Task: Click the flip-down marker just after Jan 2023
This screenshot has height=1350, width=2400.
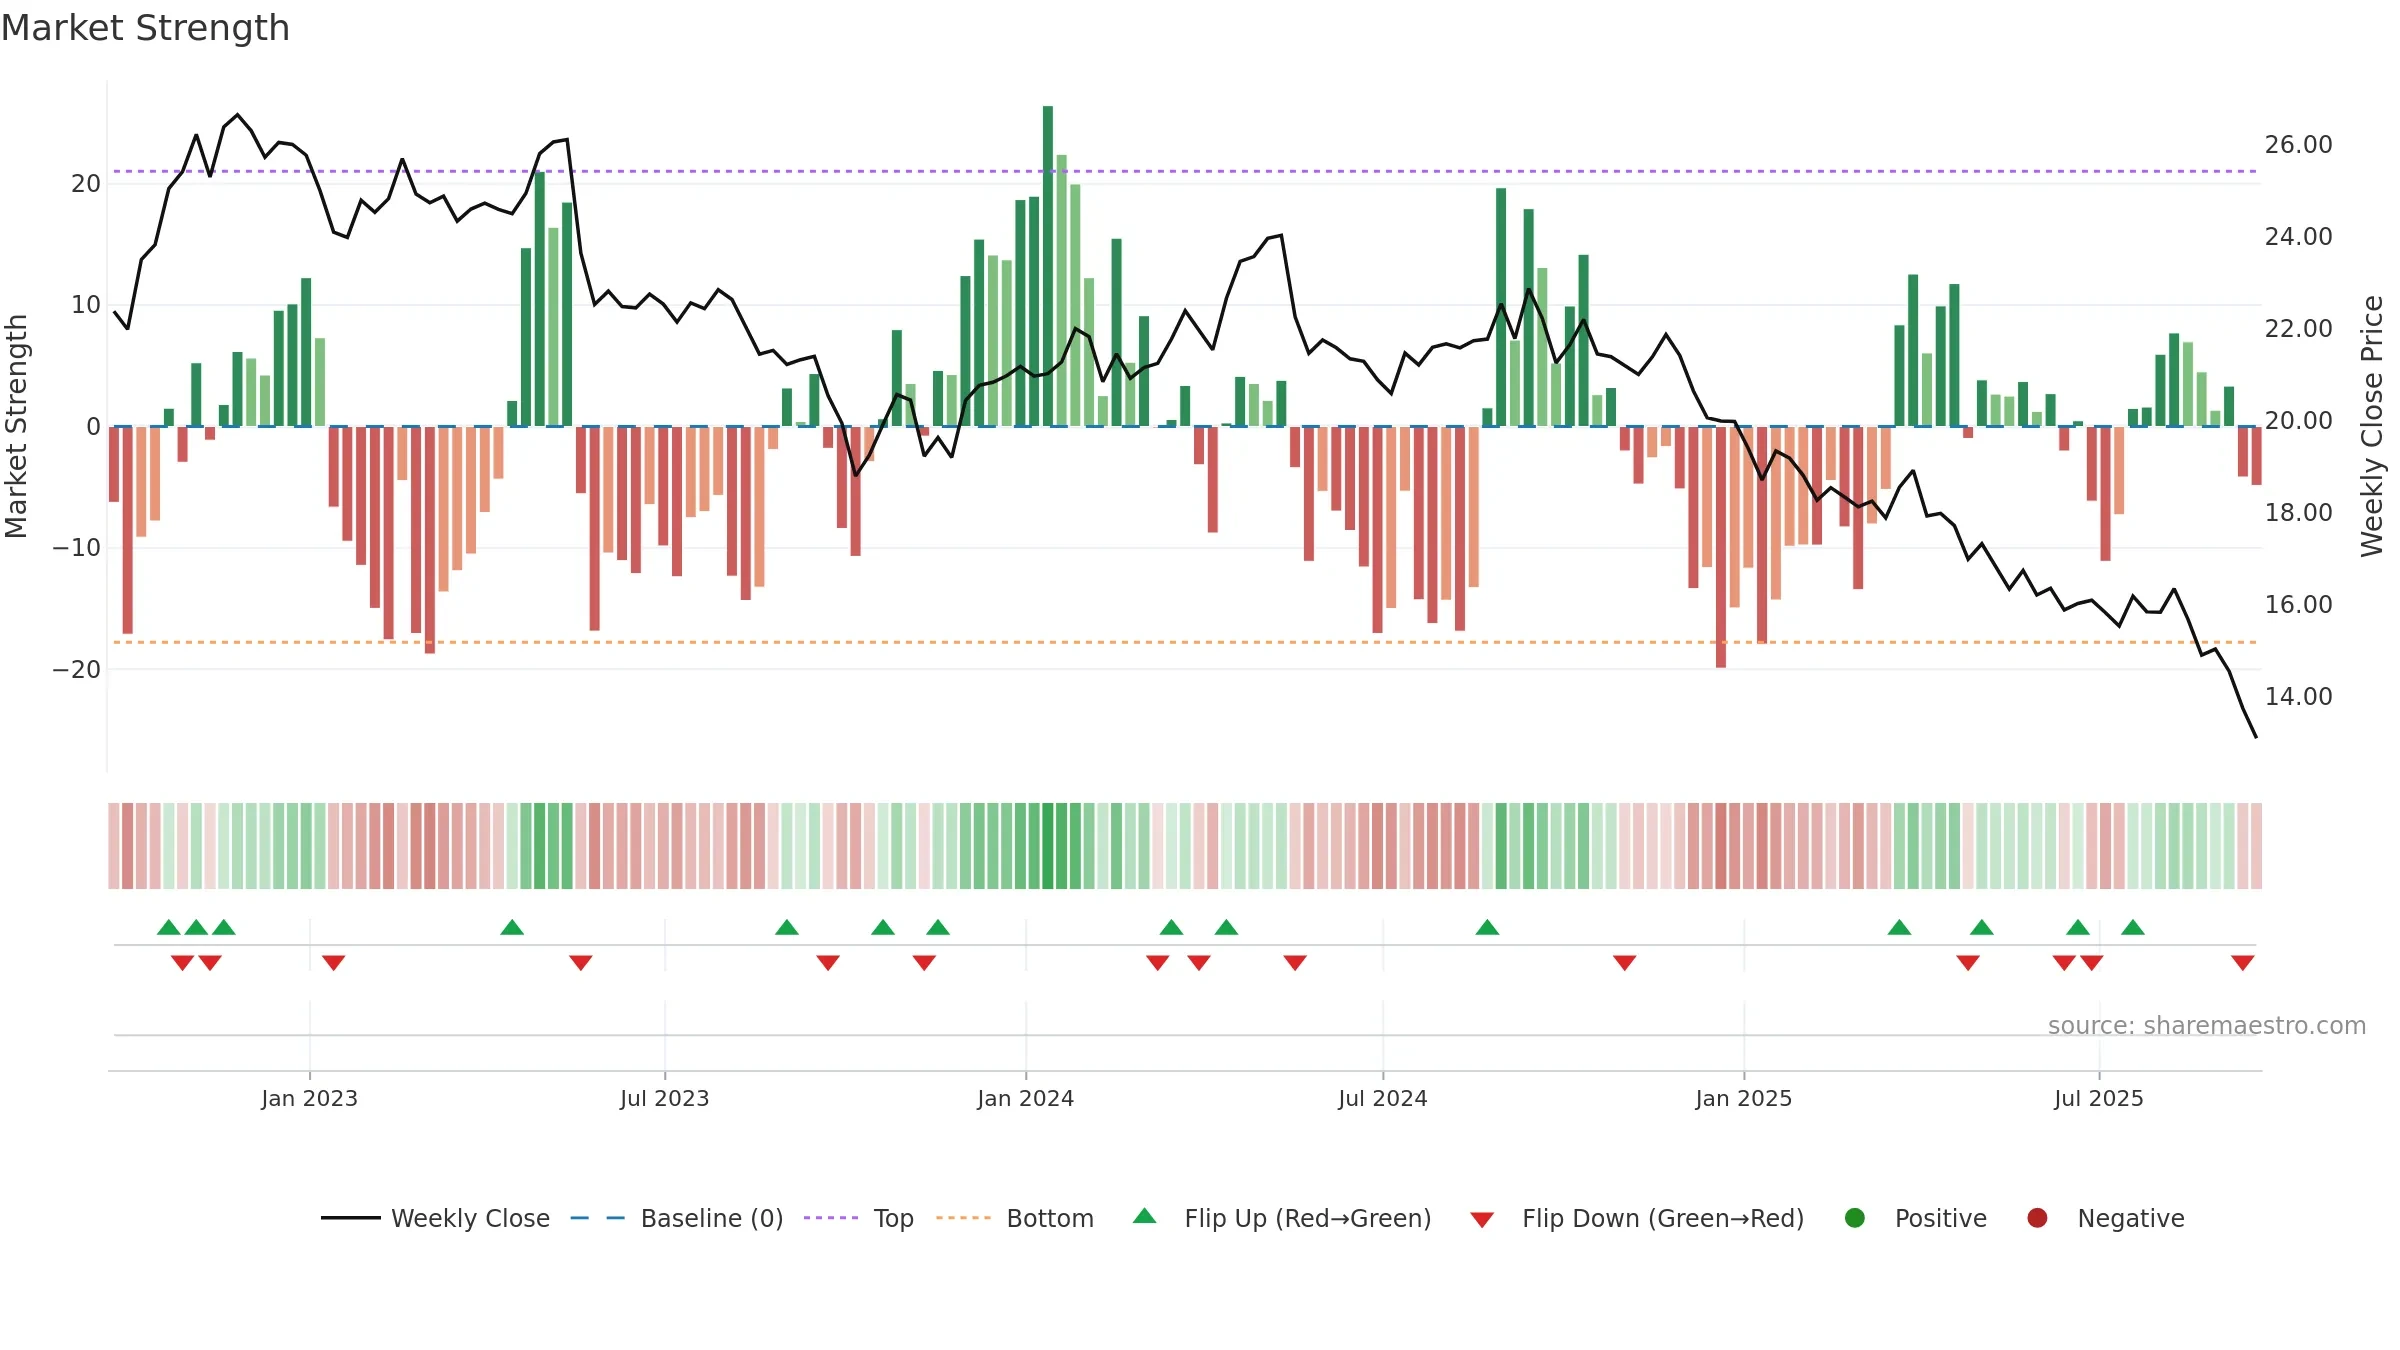Action: click(x=333, y=962)
